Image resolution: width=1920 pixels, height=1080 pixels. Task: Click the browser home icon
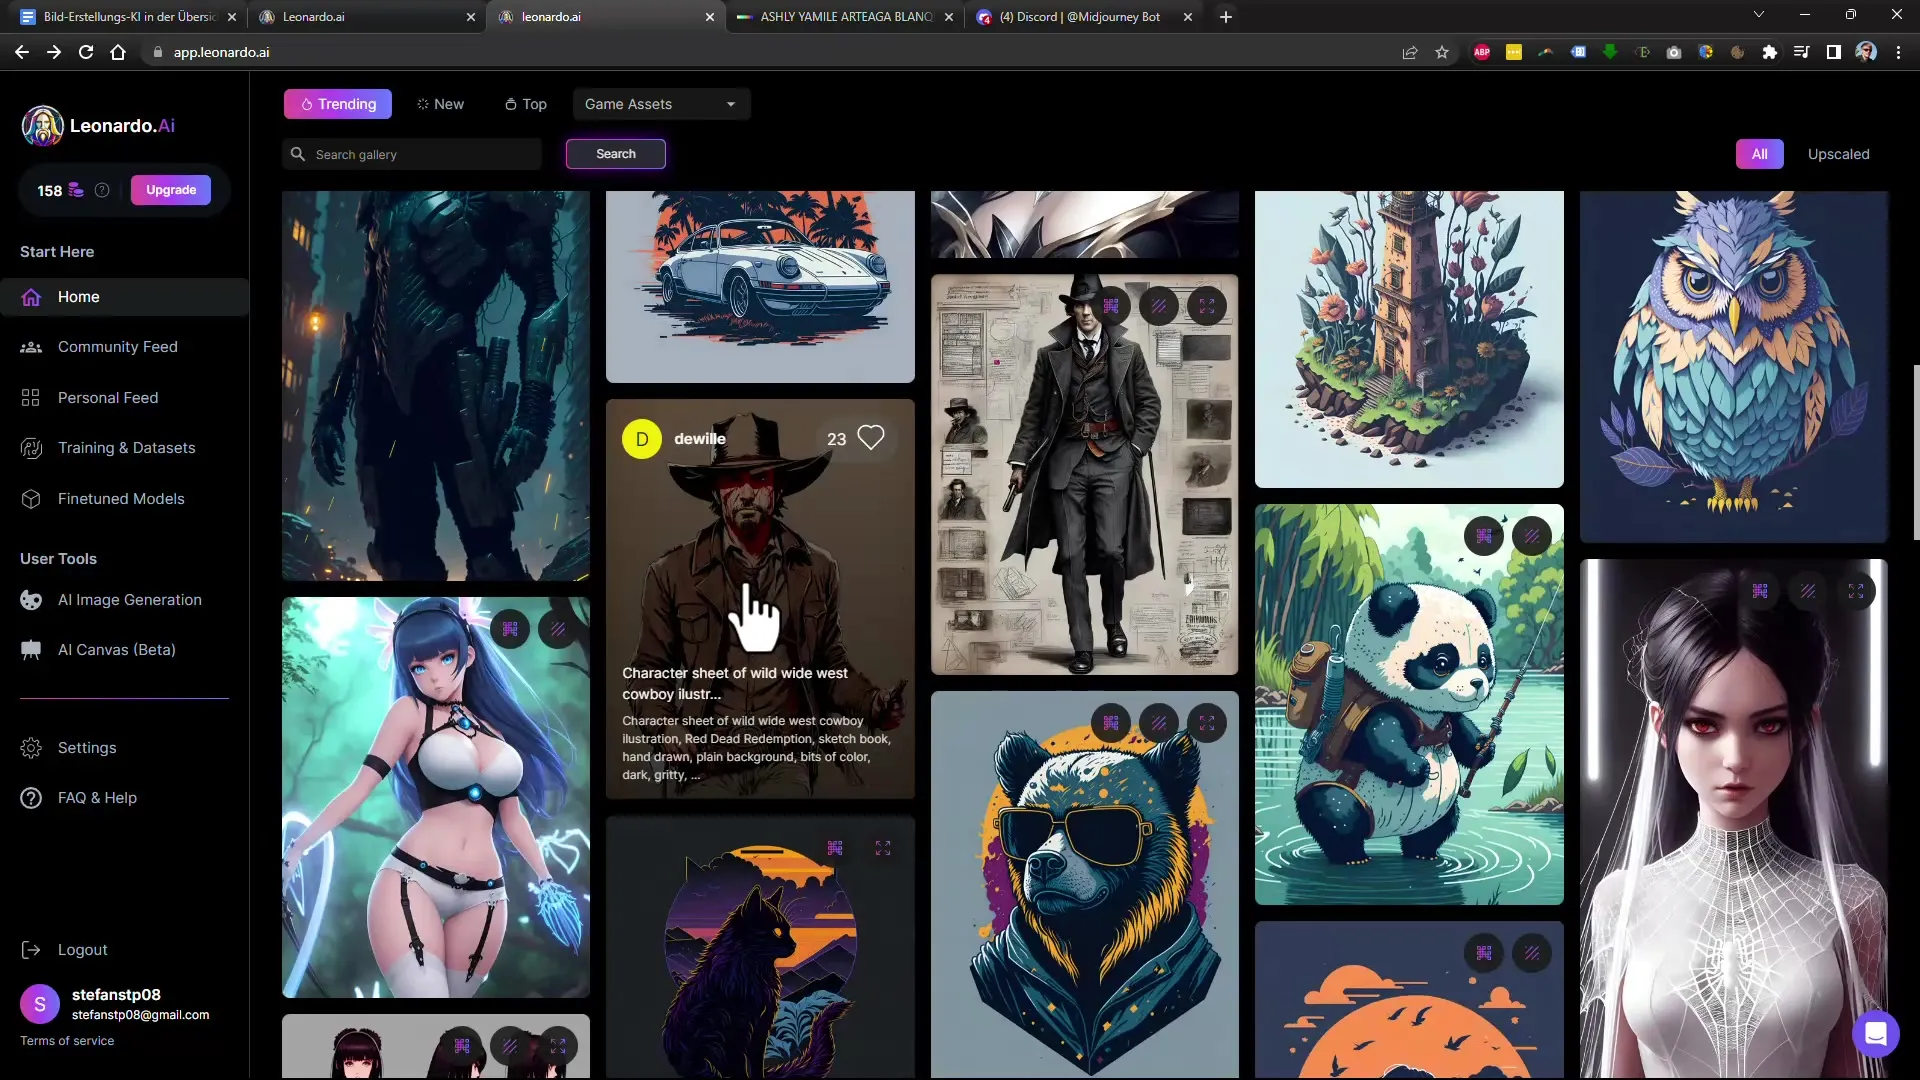coord(118,52)
